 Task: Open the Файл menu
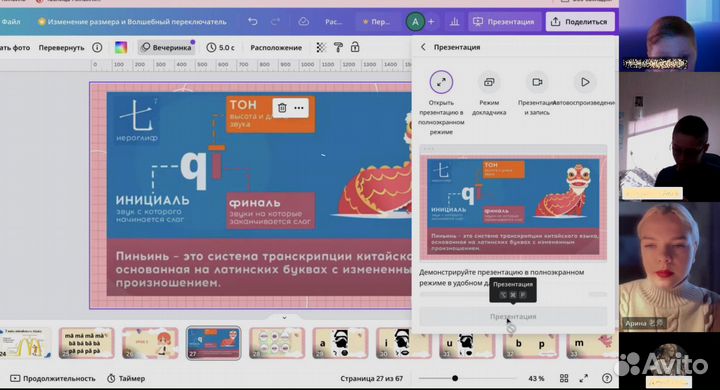click(x=11, y=22)
